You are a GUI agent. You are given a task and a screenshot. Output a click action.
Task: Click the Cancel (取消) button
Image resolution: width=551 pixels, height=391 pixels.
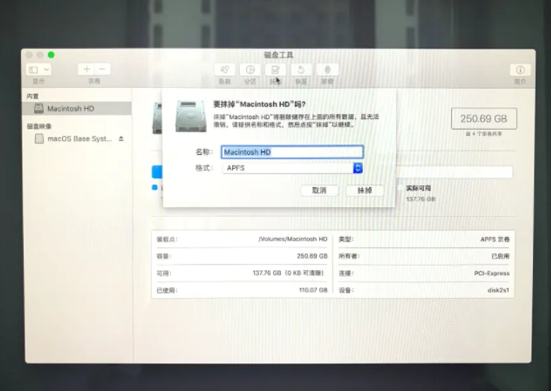click(319, 190)
